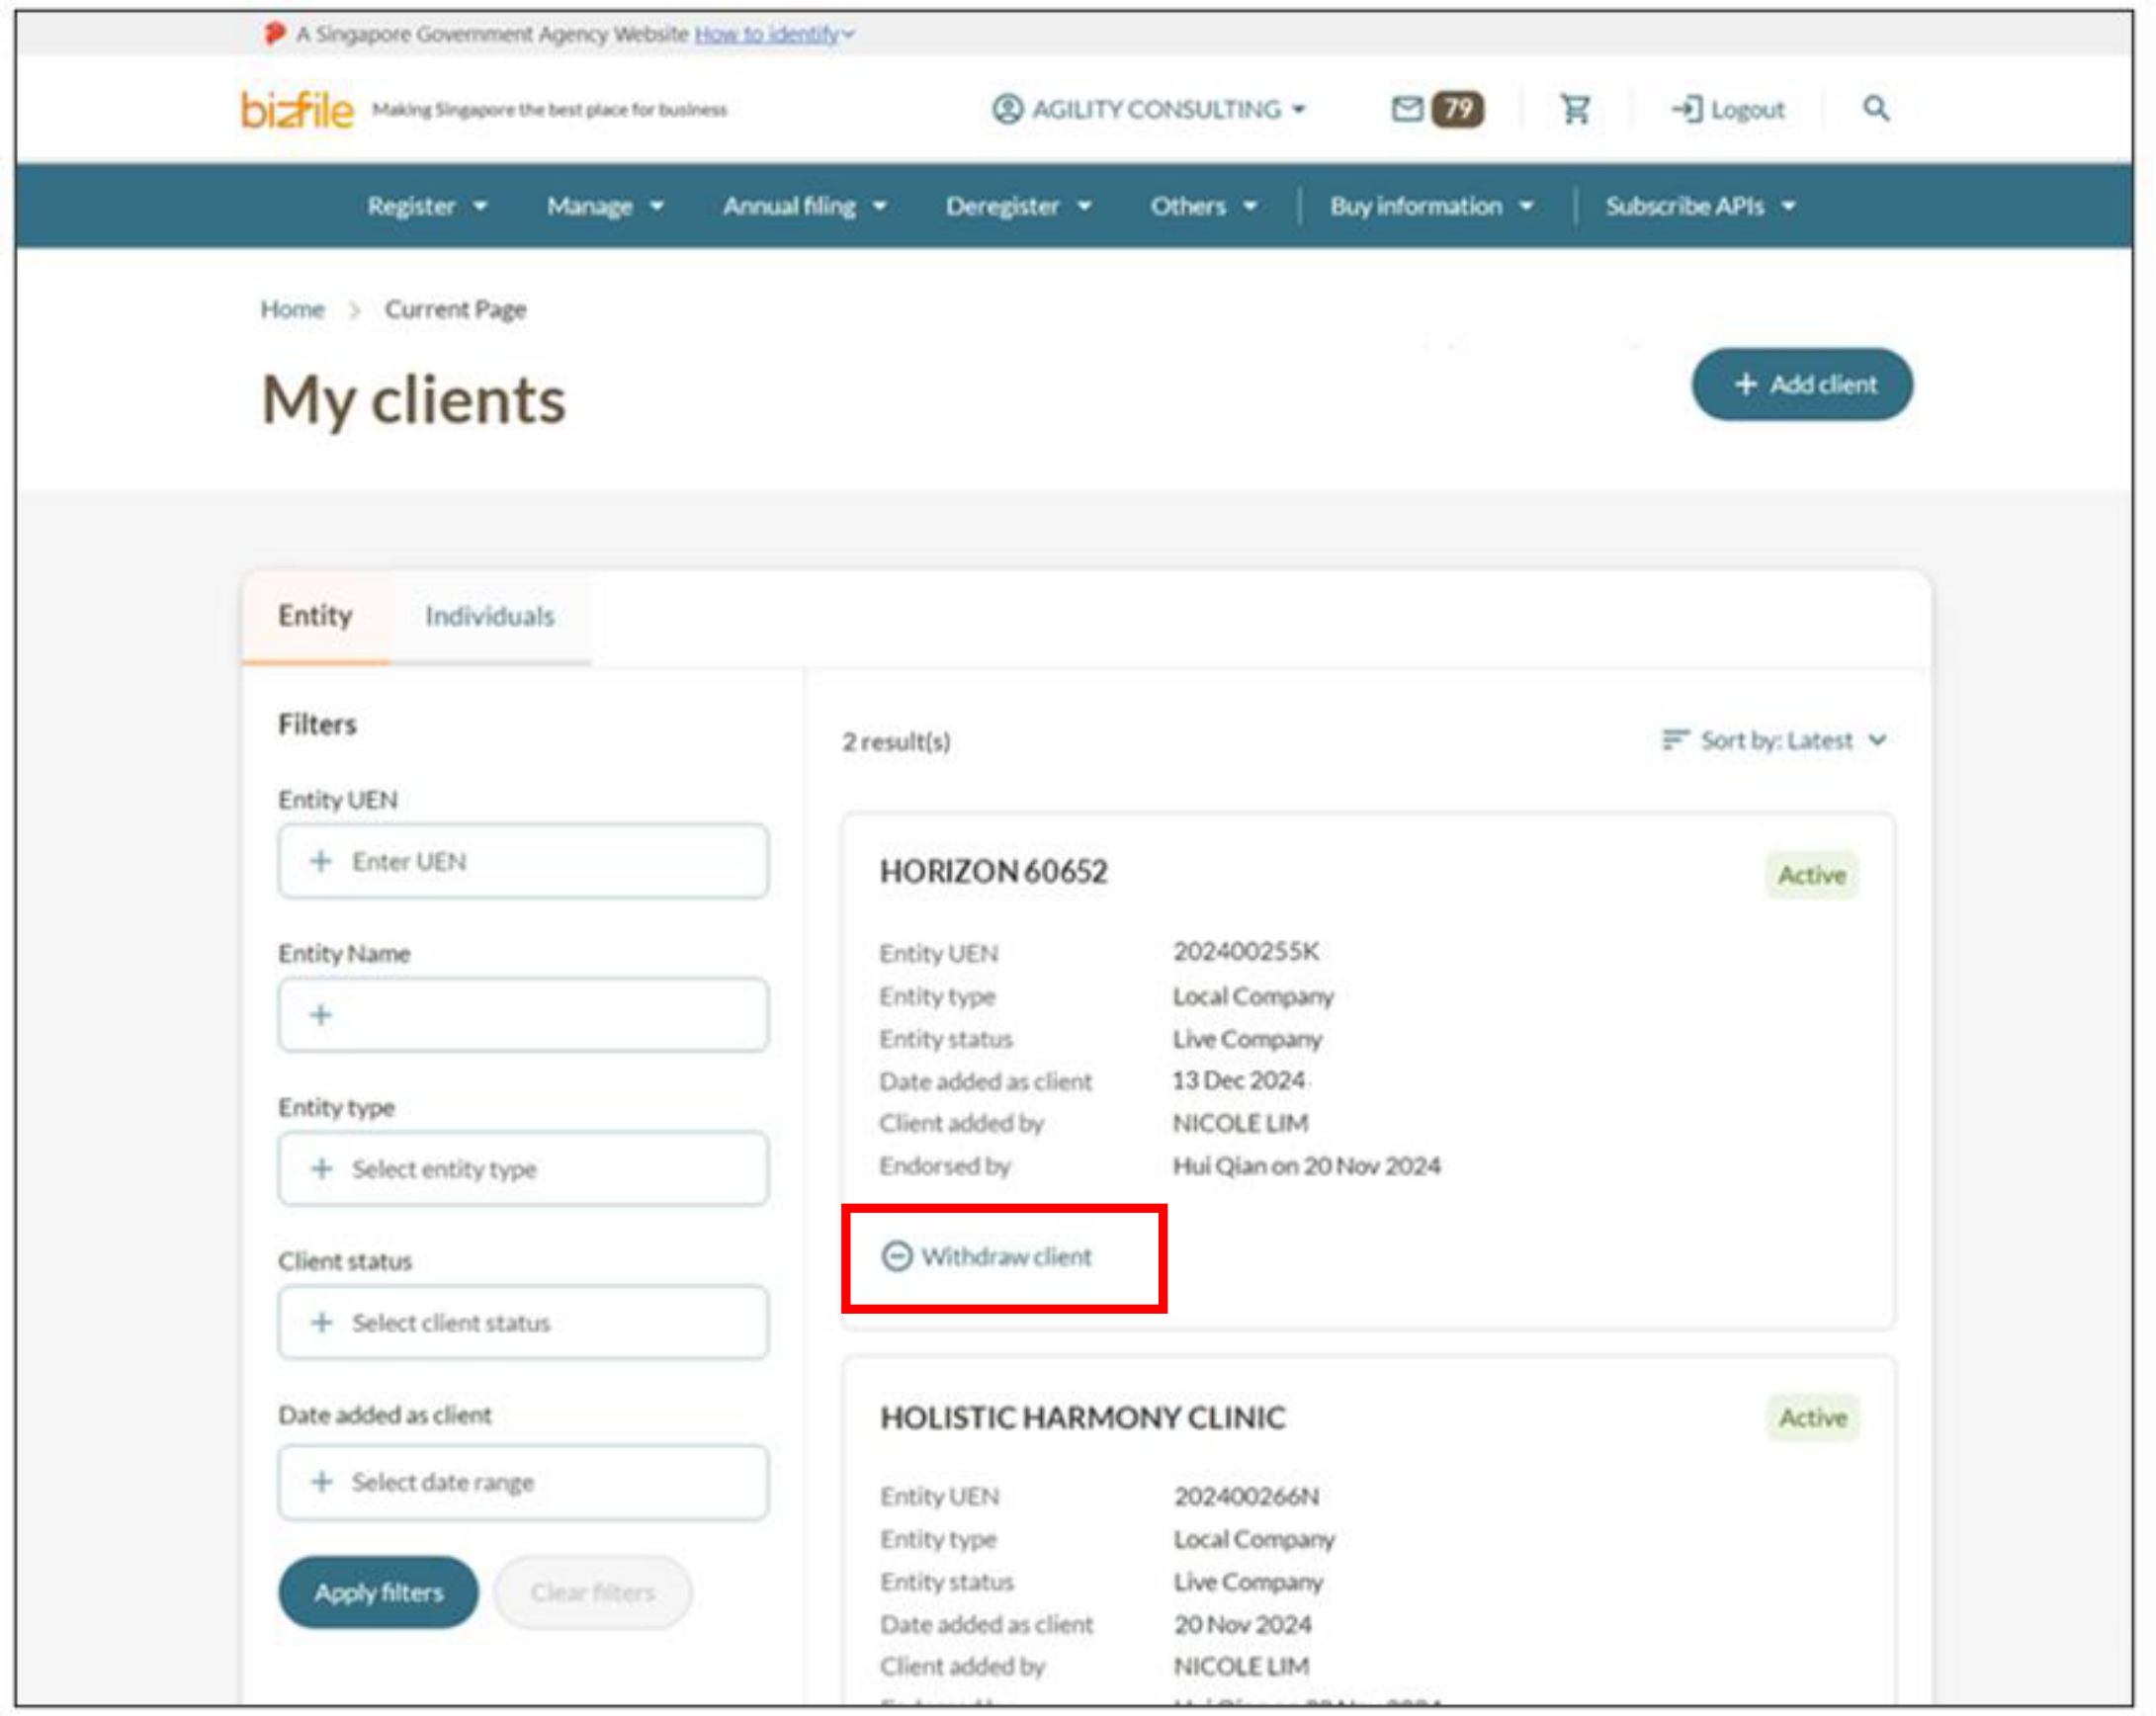Open the Manage menu

[x=605, y=205]
